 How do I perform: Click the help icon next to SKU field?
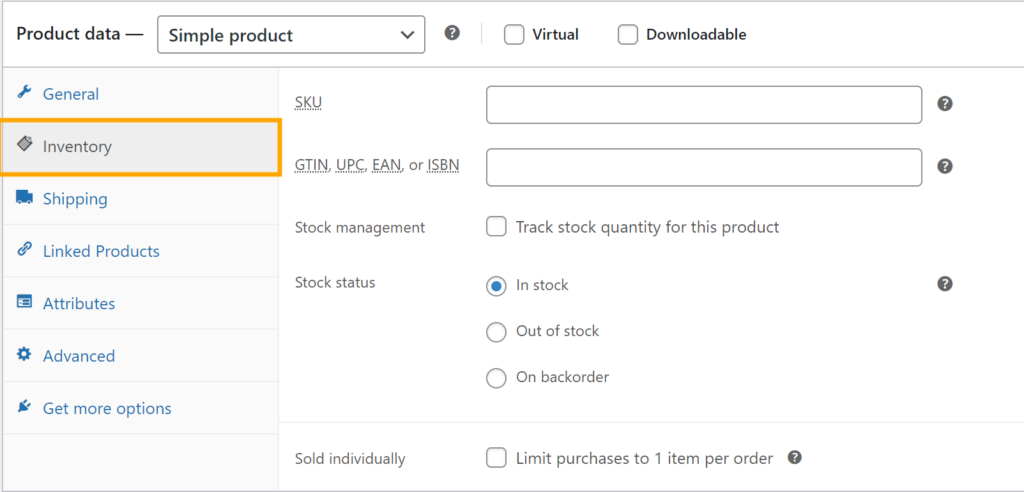[x=944, y=104]
